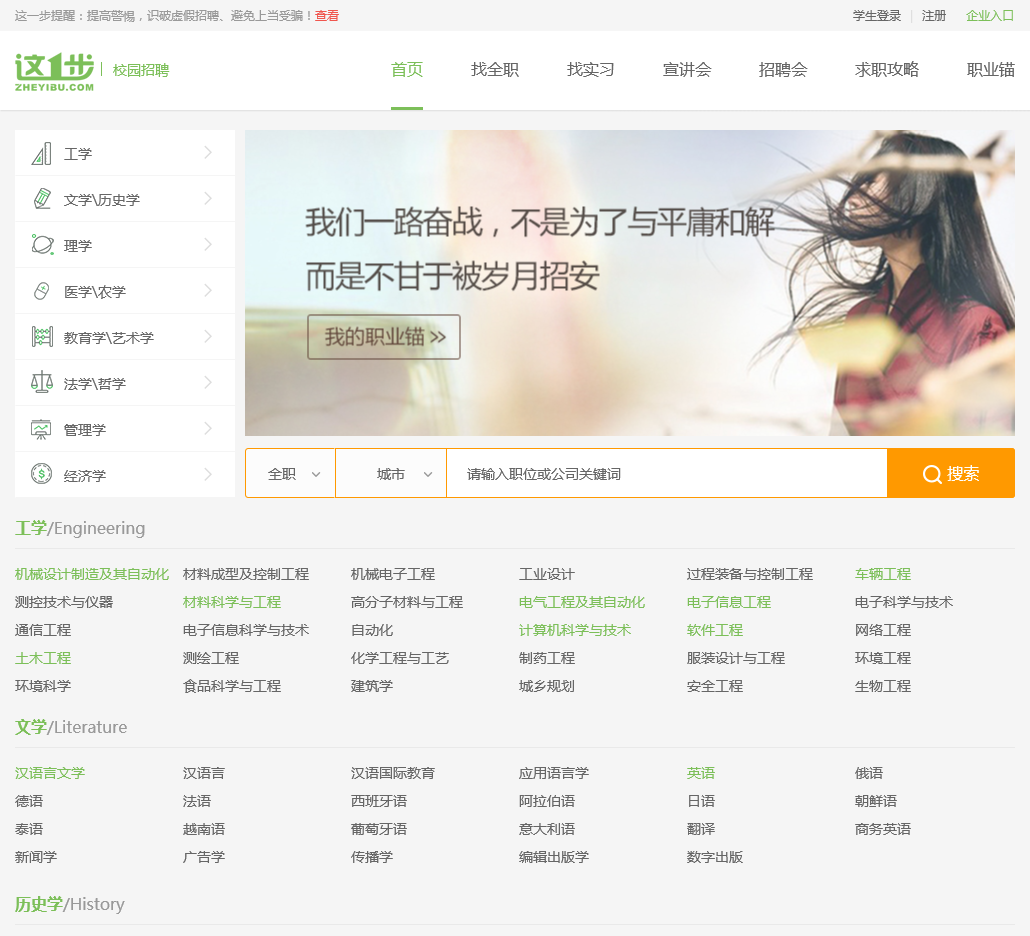1030x936 pixels.
Task: Open 机械设计制造及其自动化 major
Action: coord(92,574)
